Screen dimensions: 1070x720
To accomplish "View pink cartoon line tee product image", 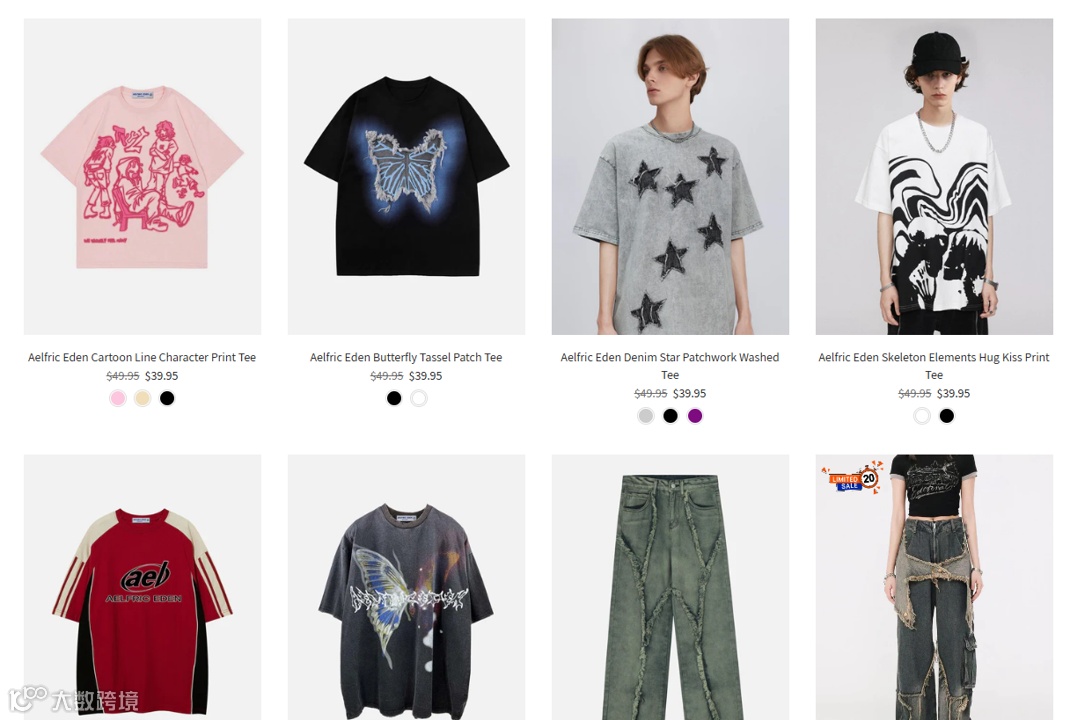I will (x=143, y=177).
